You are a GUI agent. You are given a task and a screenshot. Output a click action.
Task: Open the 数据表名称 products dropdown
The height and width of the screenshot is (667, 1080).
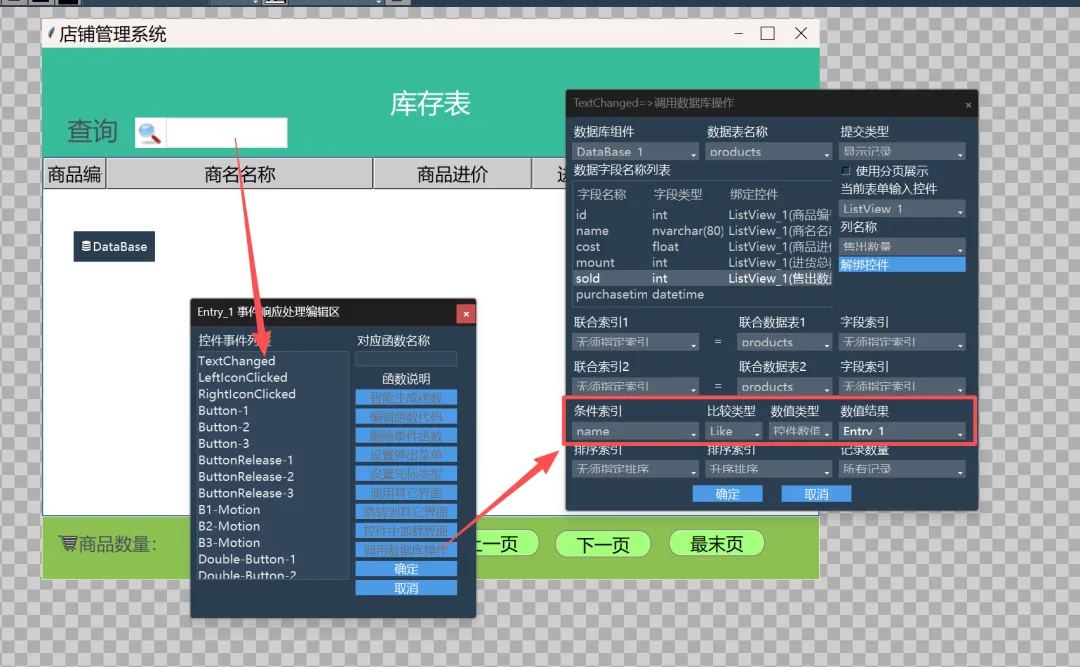pyautogui.click(x=769, y=152)
